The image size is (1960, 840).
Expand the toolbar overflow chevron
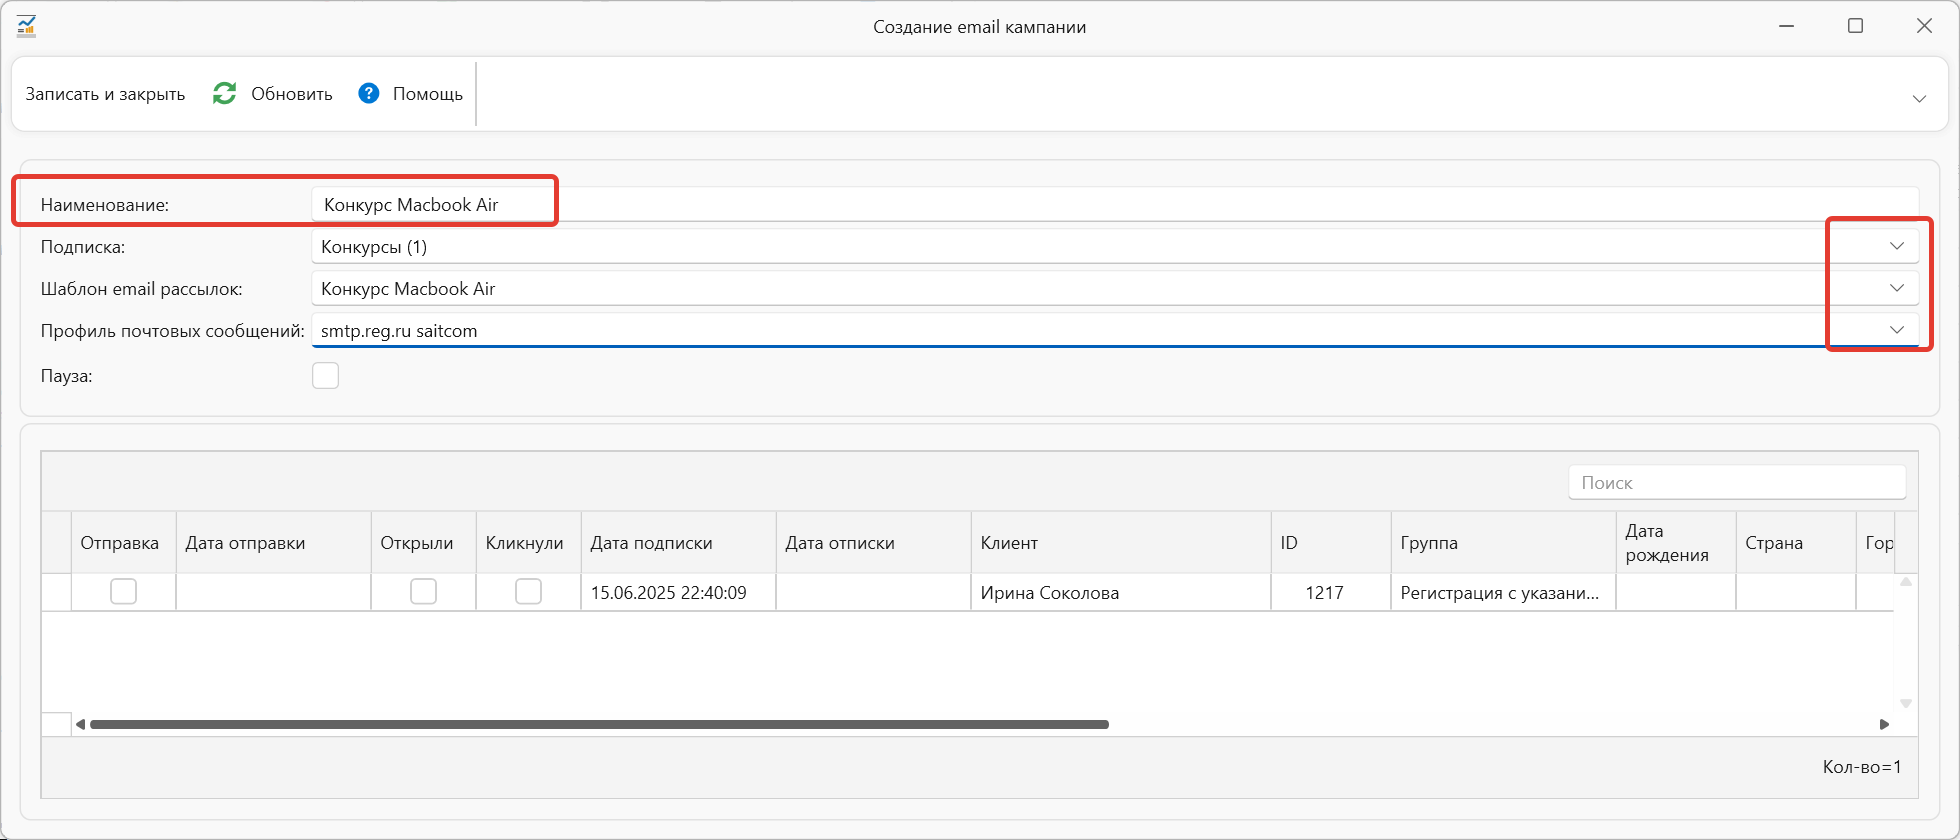click(1919, 98)
